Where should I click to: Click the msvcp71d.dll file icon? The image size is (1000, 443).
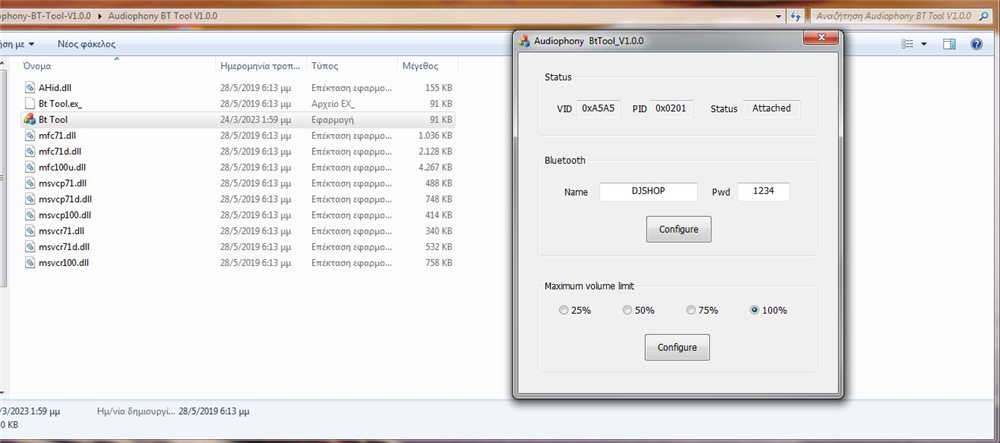[29, 199]
